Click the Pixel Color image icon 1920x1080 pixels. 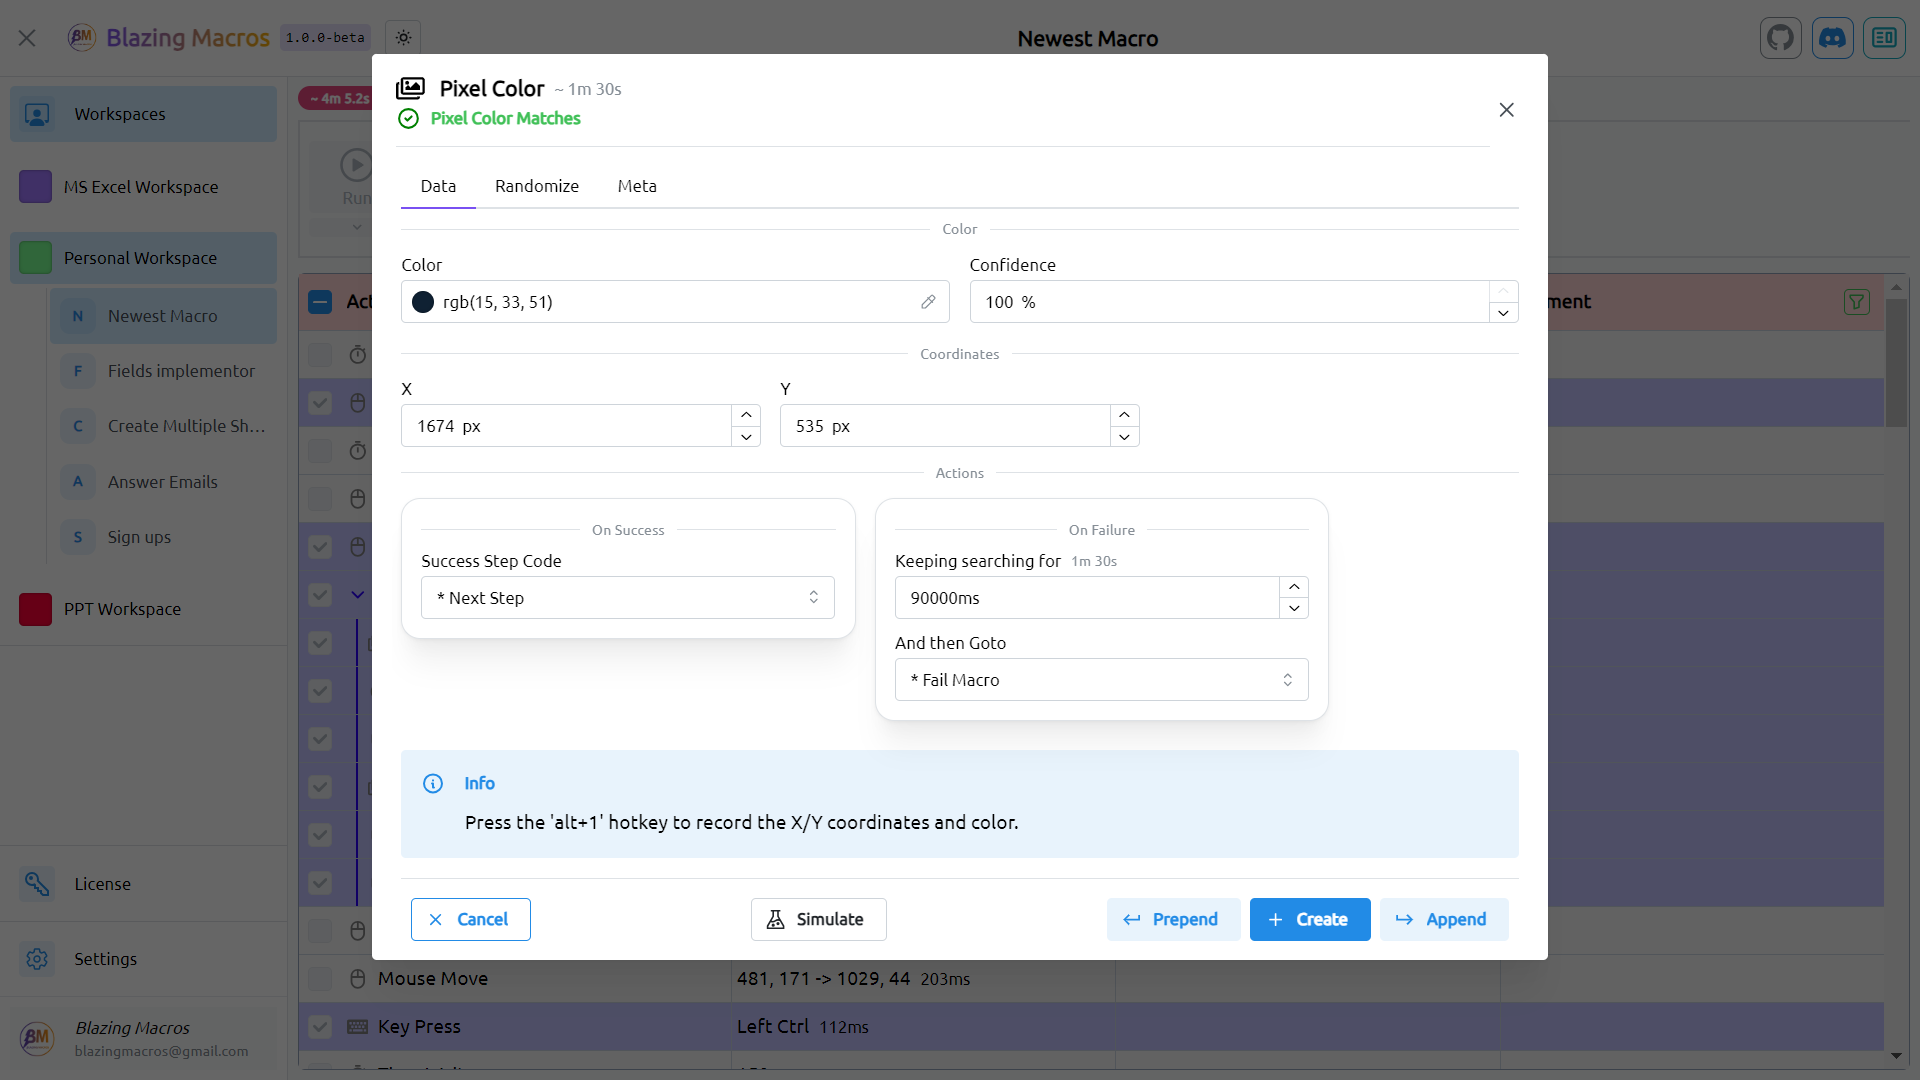click(x=410, y=88)
